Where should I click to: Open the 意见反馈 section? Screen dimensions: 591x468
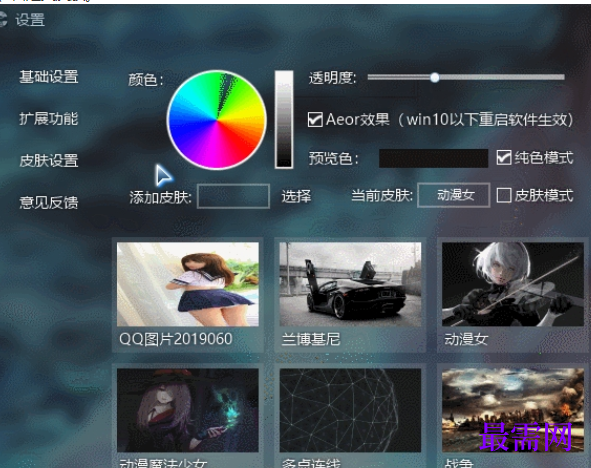click(49, 202)
